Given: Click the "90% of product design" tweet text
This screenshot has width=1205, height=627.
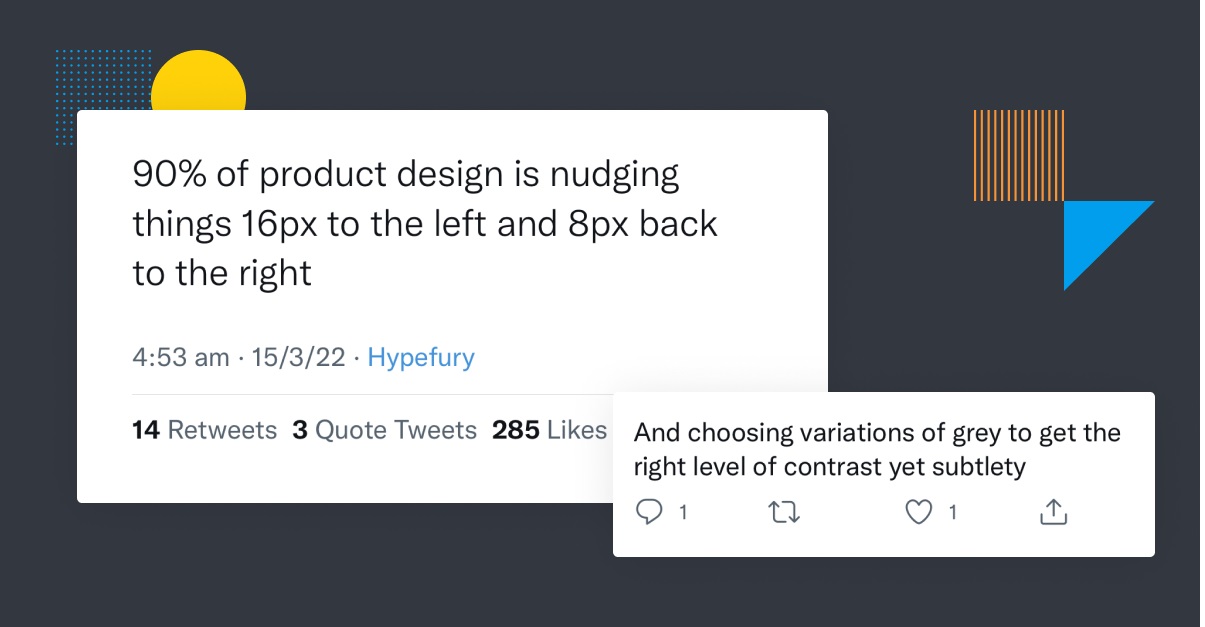Looking at the screenshot, I should [x=405, y=175].
